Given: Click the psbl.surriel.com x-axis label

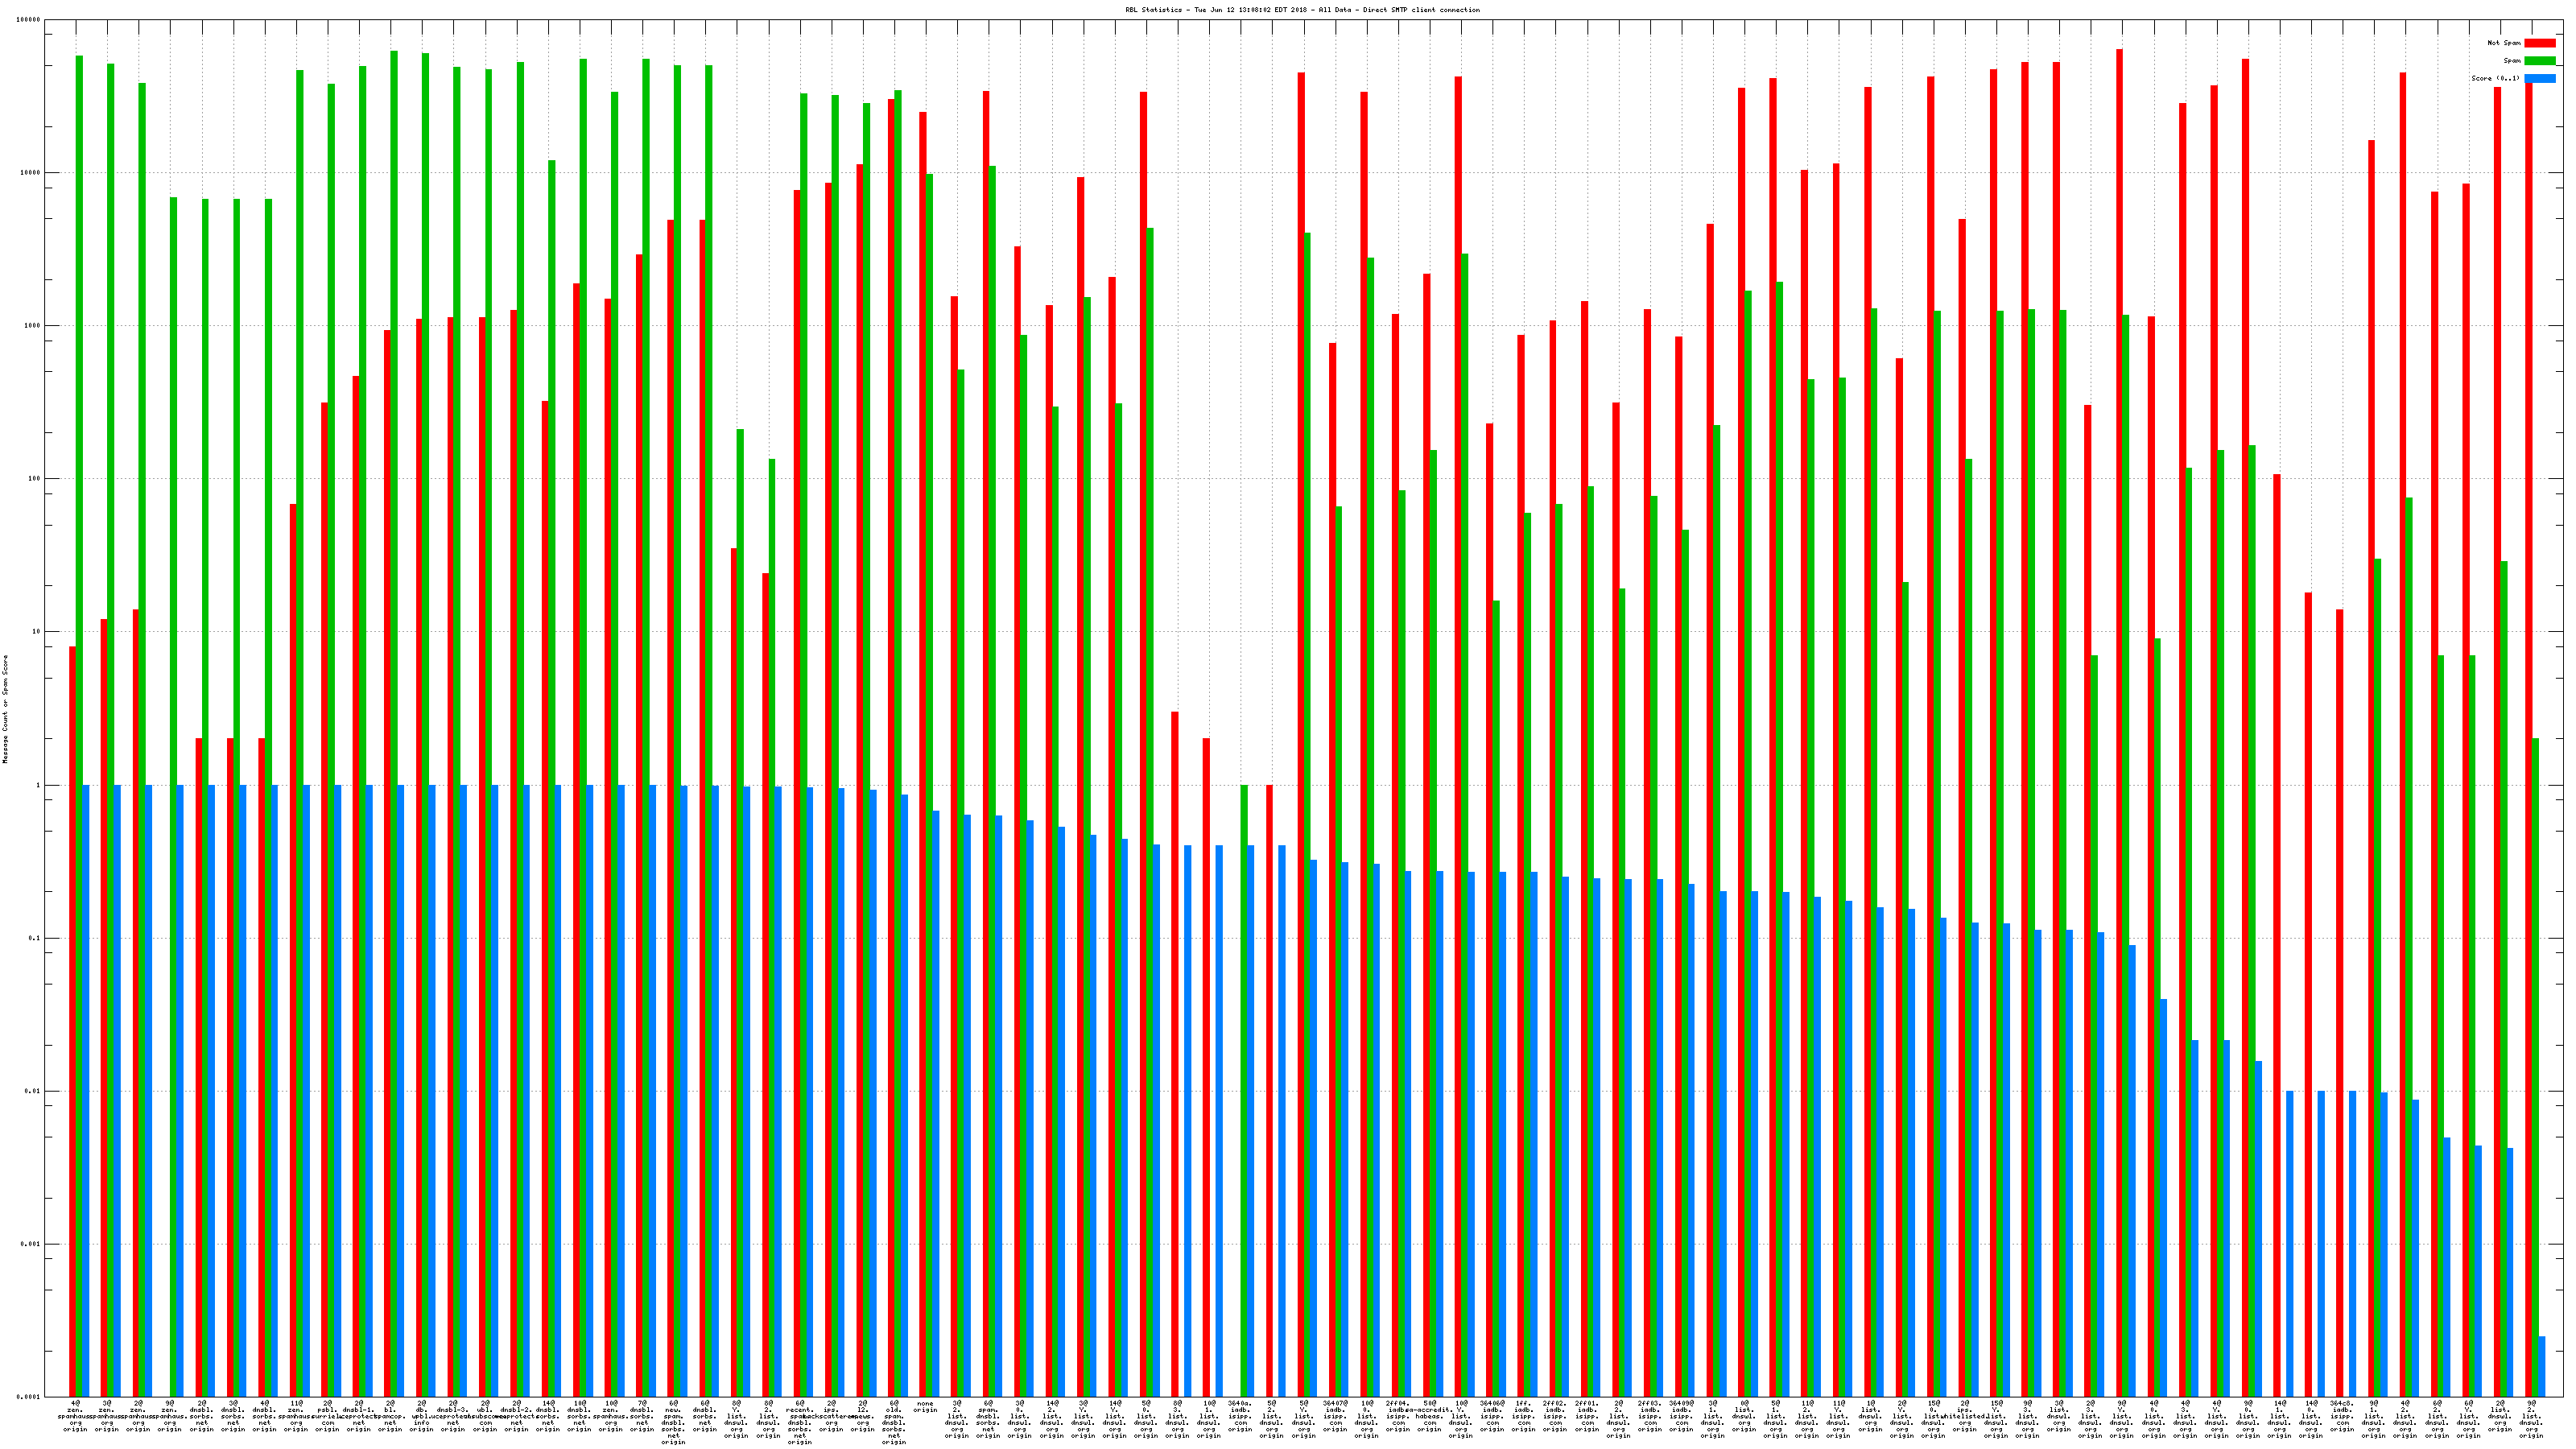Looking at the screenshot, I should click(x=327, y=1416).
